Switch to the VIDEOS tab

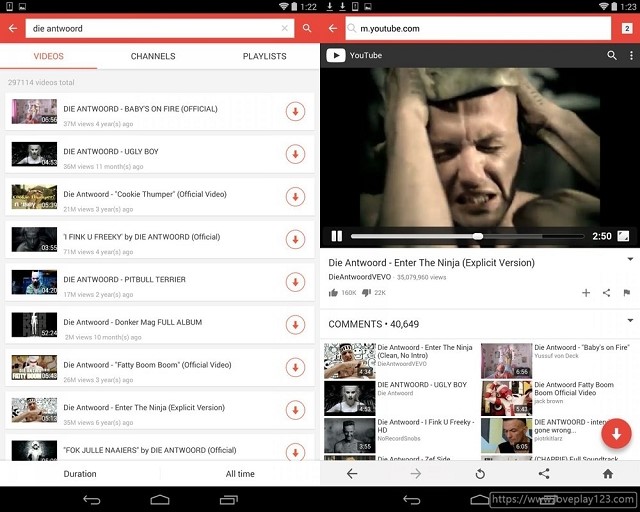[x=49, y=56]
